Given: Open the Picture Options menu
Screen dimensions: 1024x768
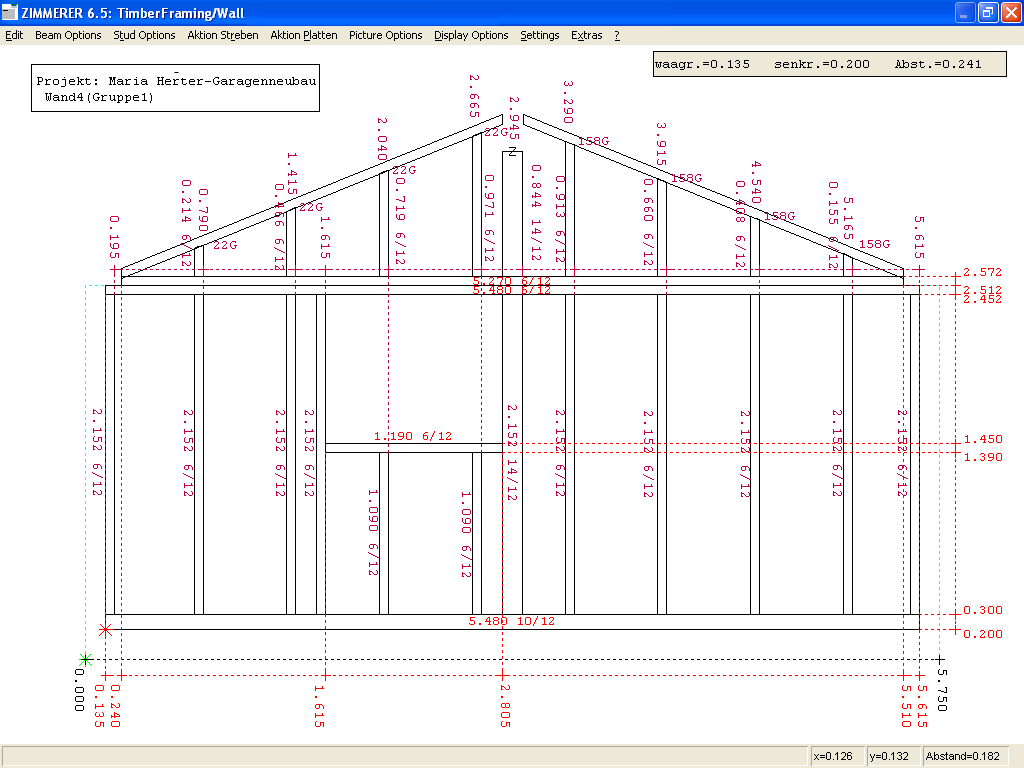Looking at the screenshot, I should point(385,35).
